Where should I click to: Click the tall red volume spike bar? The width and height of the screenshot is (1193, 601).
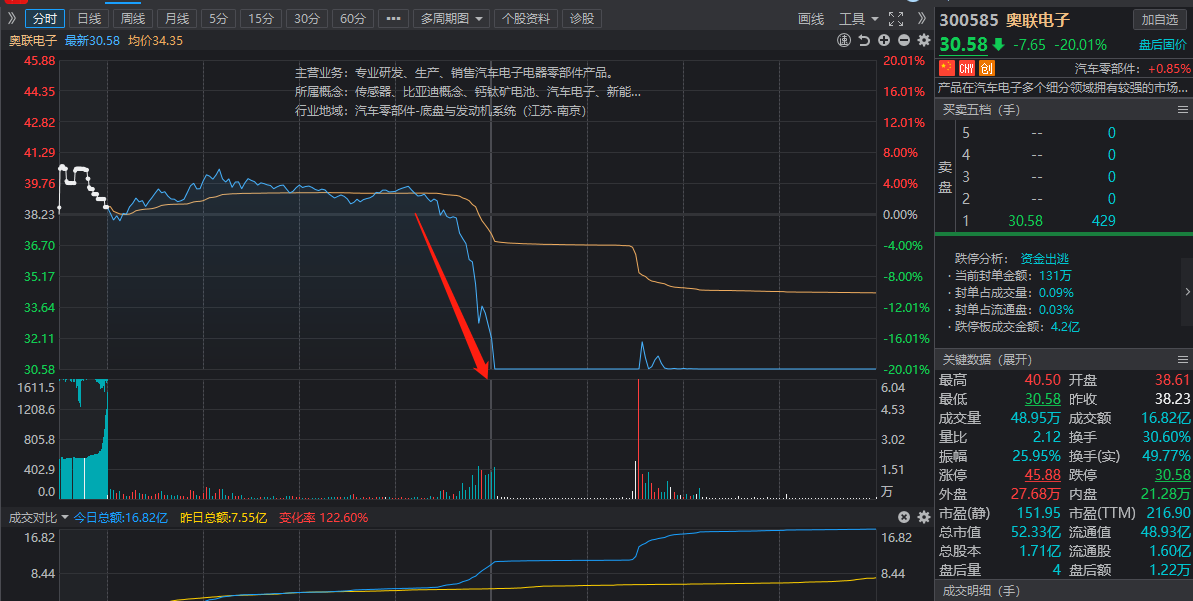(x=638, y=438)
